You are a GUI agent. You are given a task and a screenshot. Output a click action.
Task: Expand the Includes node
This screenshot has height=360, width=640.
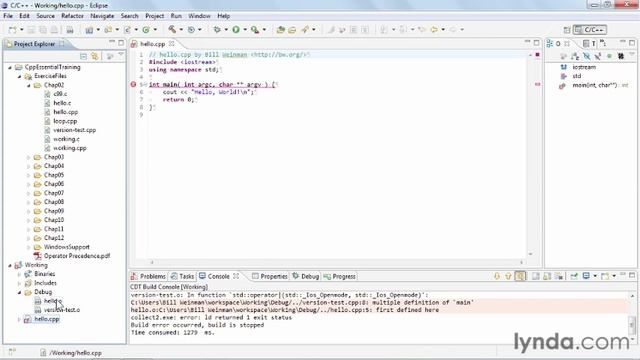click(x=19, y=283)
